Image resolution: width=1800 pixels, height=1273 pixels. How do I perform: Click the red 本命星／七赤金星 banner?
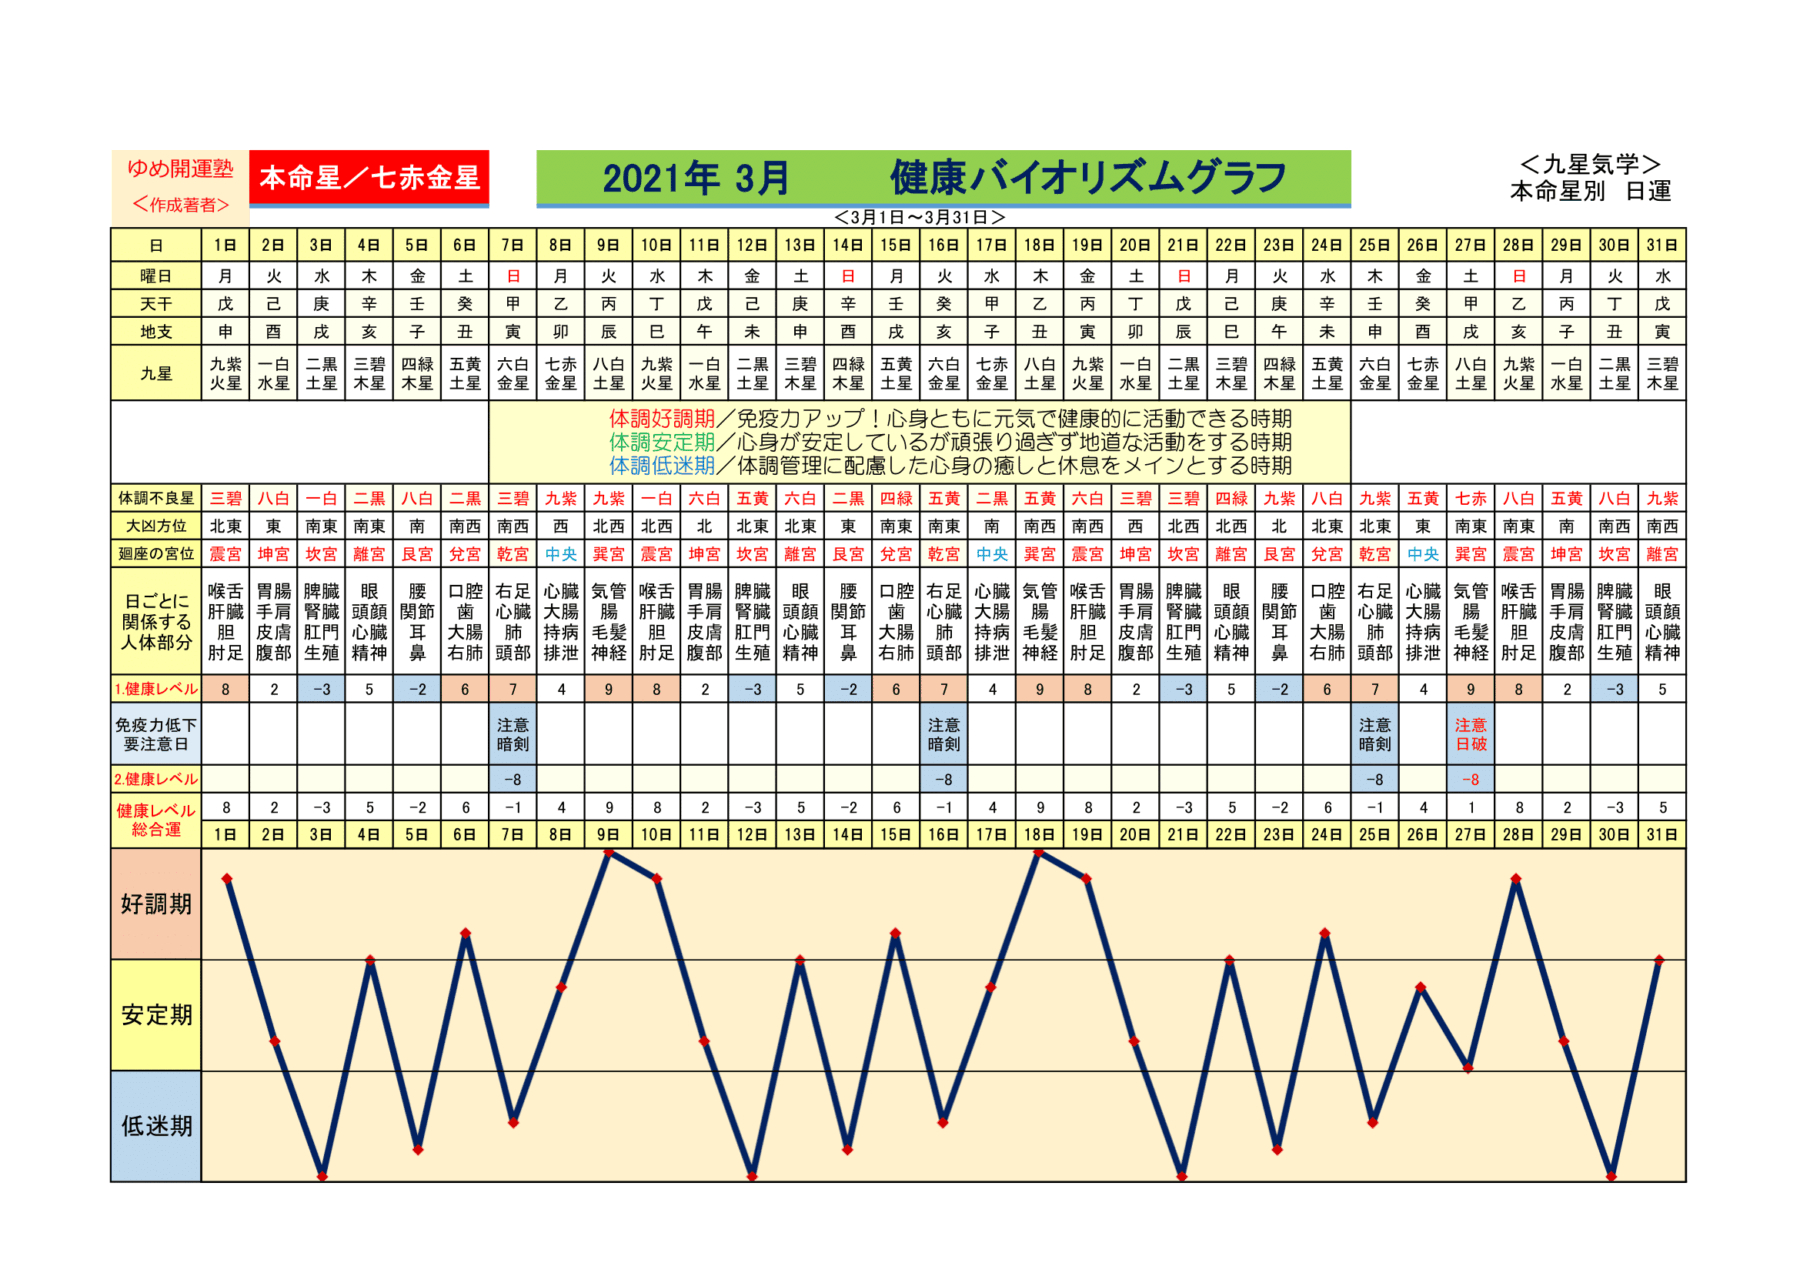(x=369, y=178)
